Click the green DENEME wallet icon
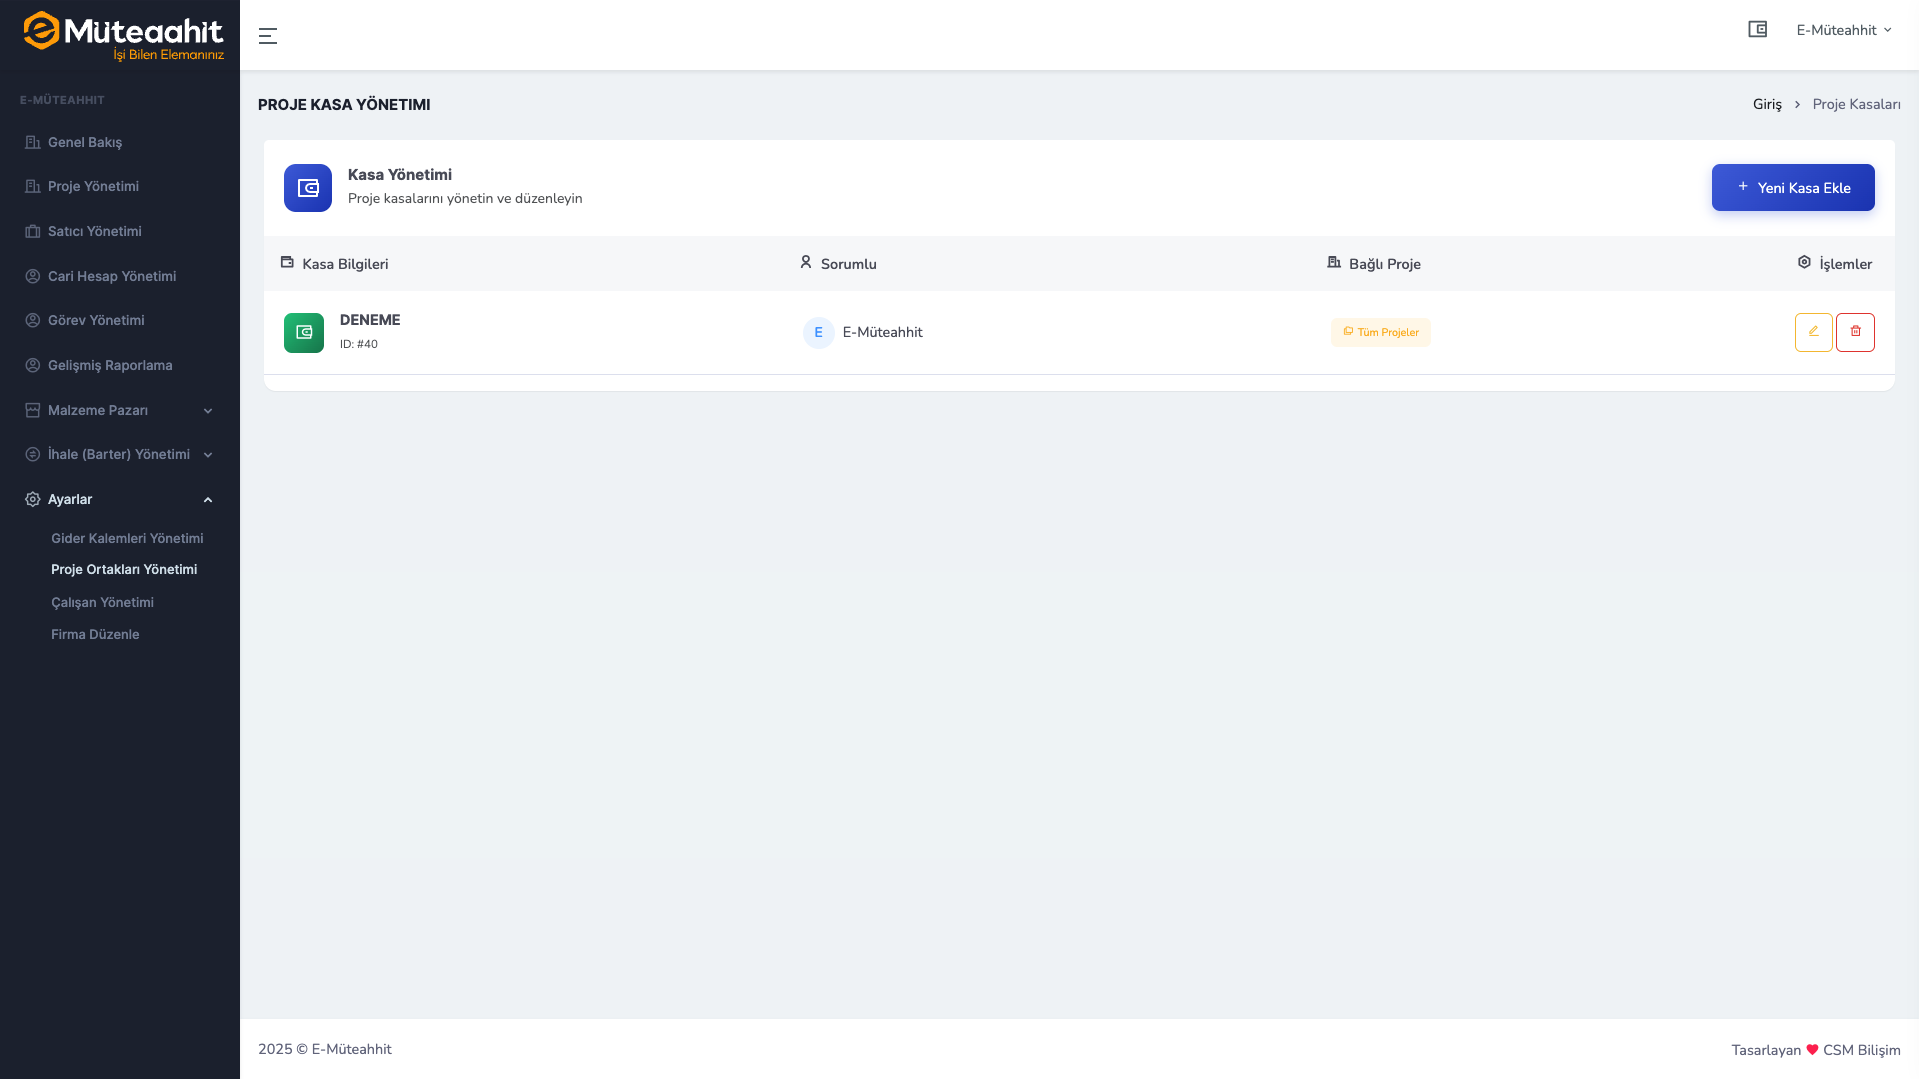 304,333
